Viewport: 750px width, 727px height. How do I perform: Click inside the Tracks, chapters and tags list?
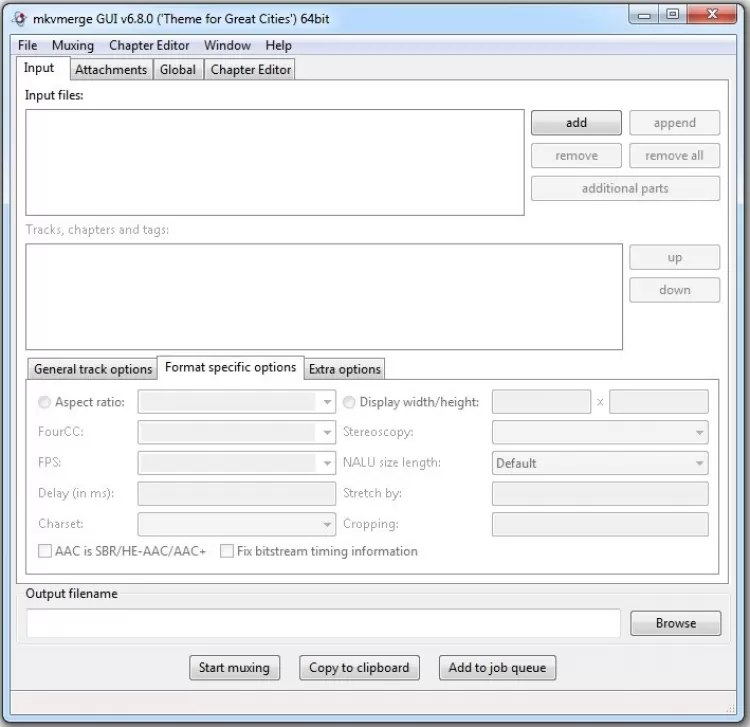(324, 297)
